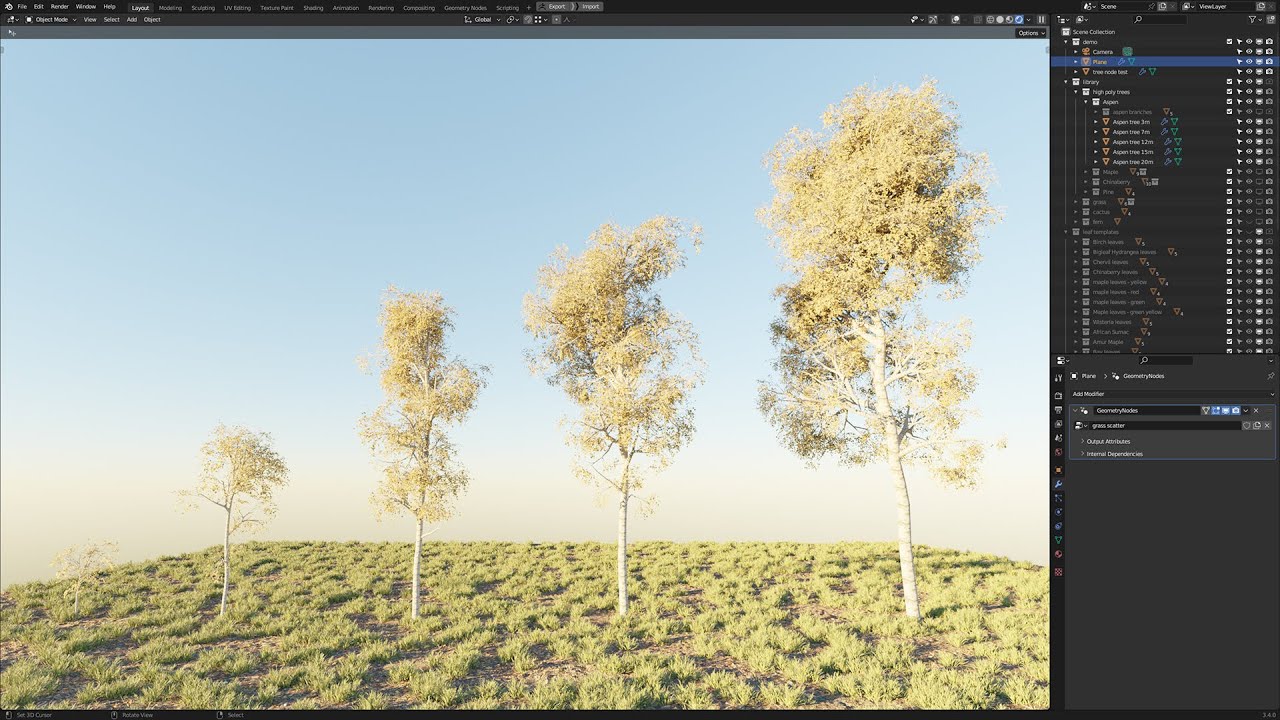This screenshot has height=720, width=1280.
Task: Open the outliner filter dropdown
Action: pyautogui.click(x=1256, y=19)
